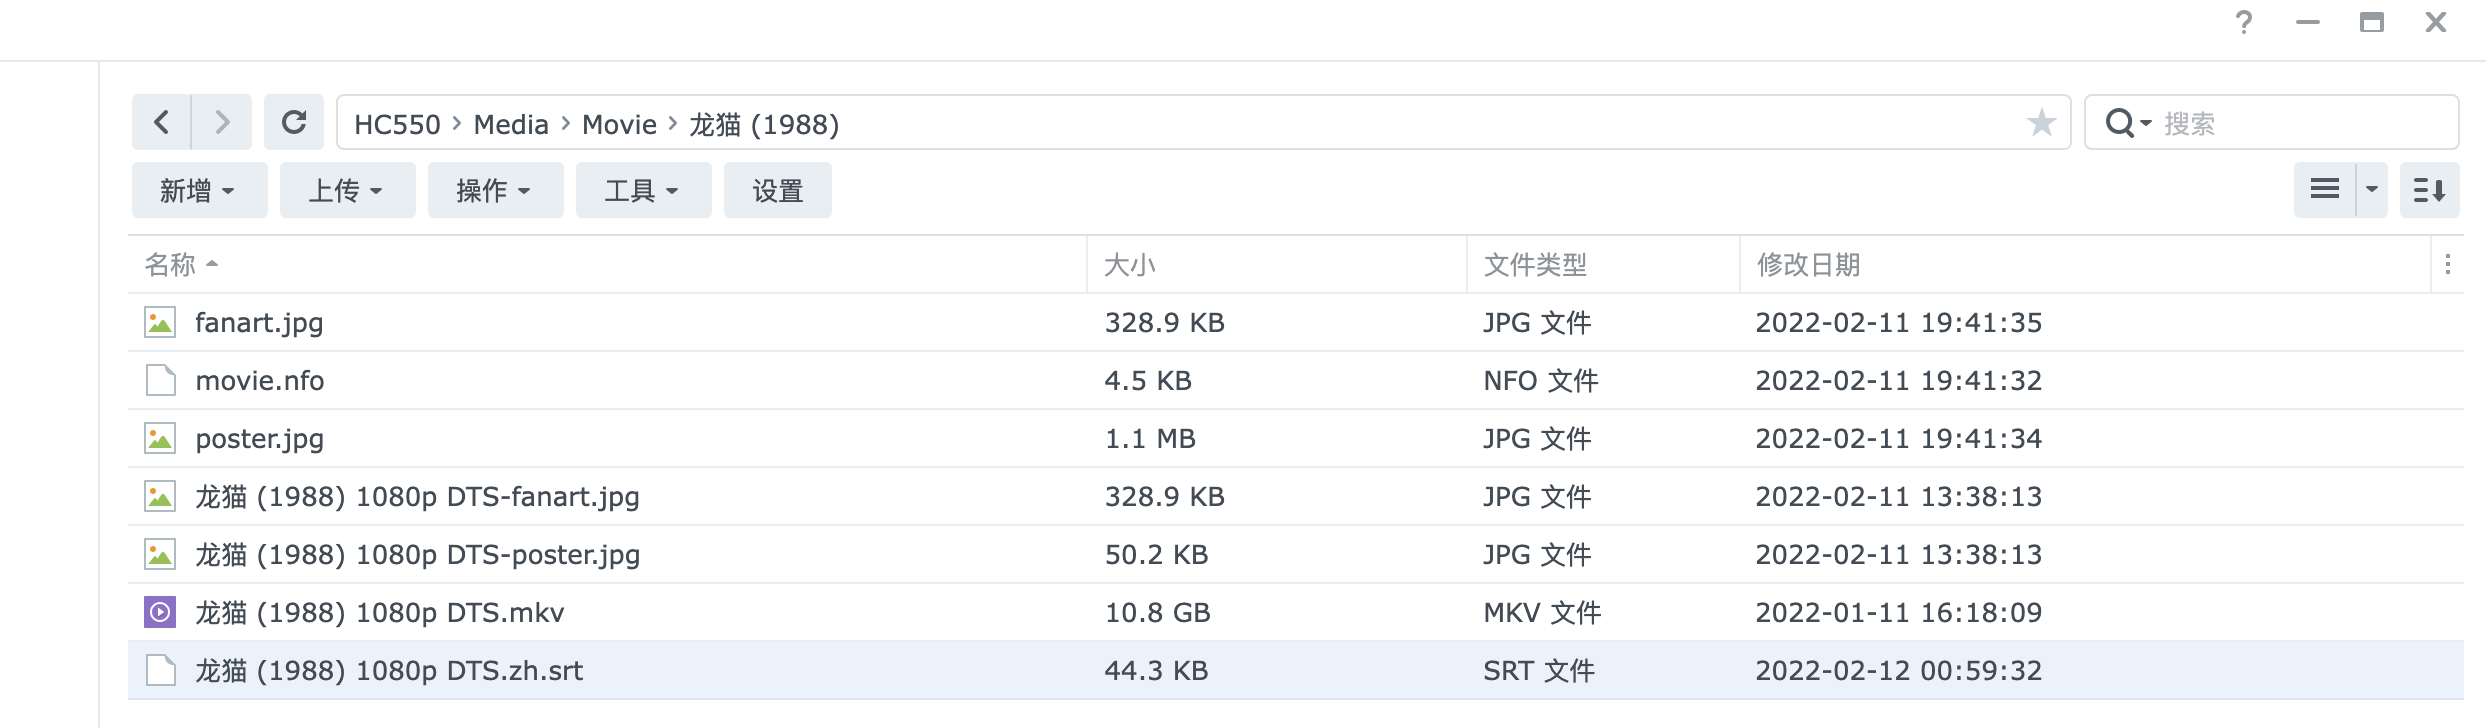2486x728 pixels.
Task: Click the video icon of 龙猫 (1988) 1080p DTS.mkv
Action: coord(160,612)
